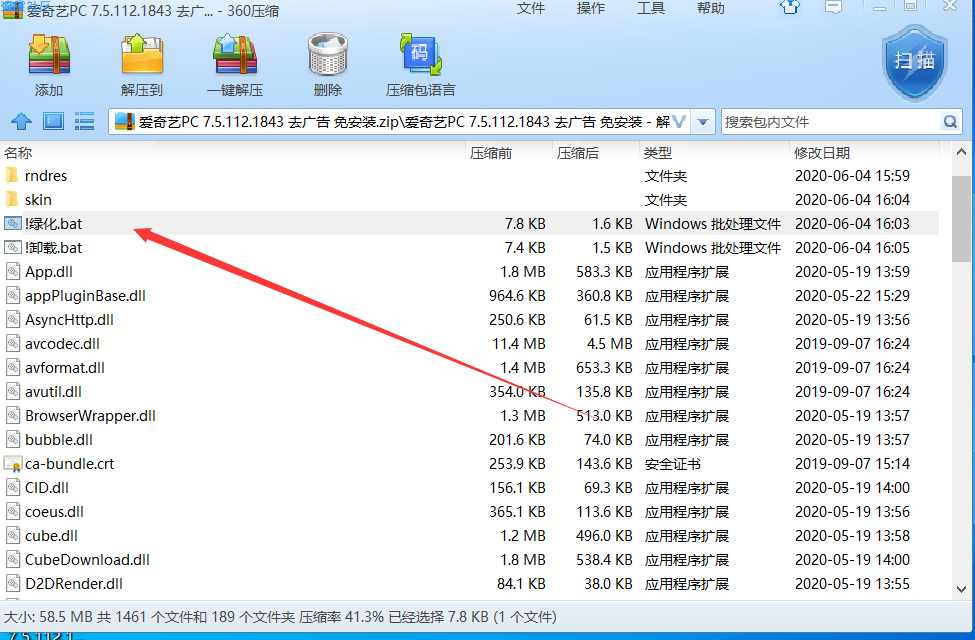
Task: Select the avformat.dll file icon
Action: 13,368
